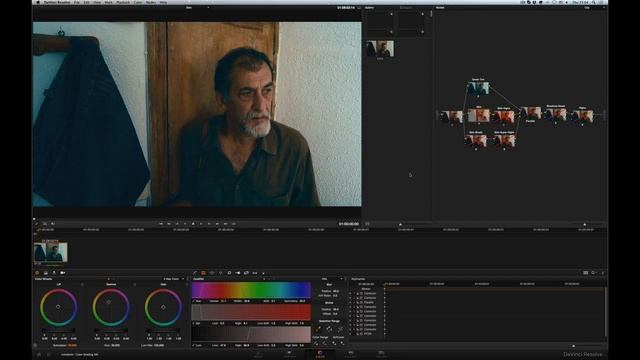Open the Nodes menu
Image resolution: width=640 pixels, height=360 pixels.
pos(151,2)
